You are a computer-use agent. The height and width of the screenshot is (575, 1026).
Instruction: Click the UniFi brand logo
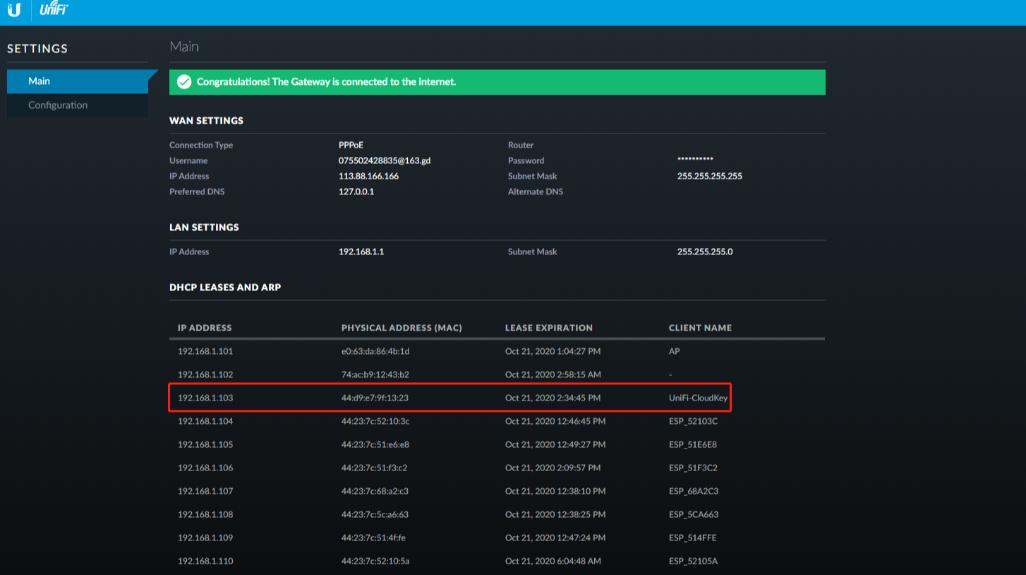pos(54,9)
